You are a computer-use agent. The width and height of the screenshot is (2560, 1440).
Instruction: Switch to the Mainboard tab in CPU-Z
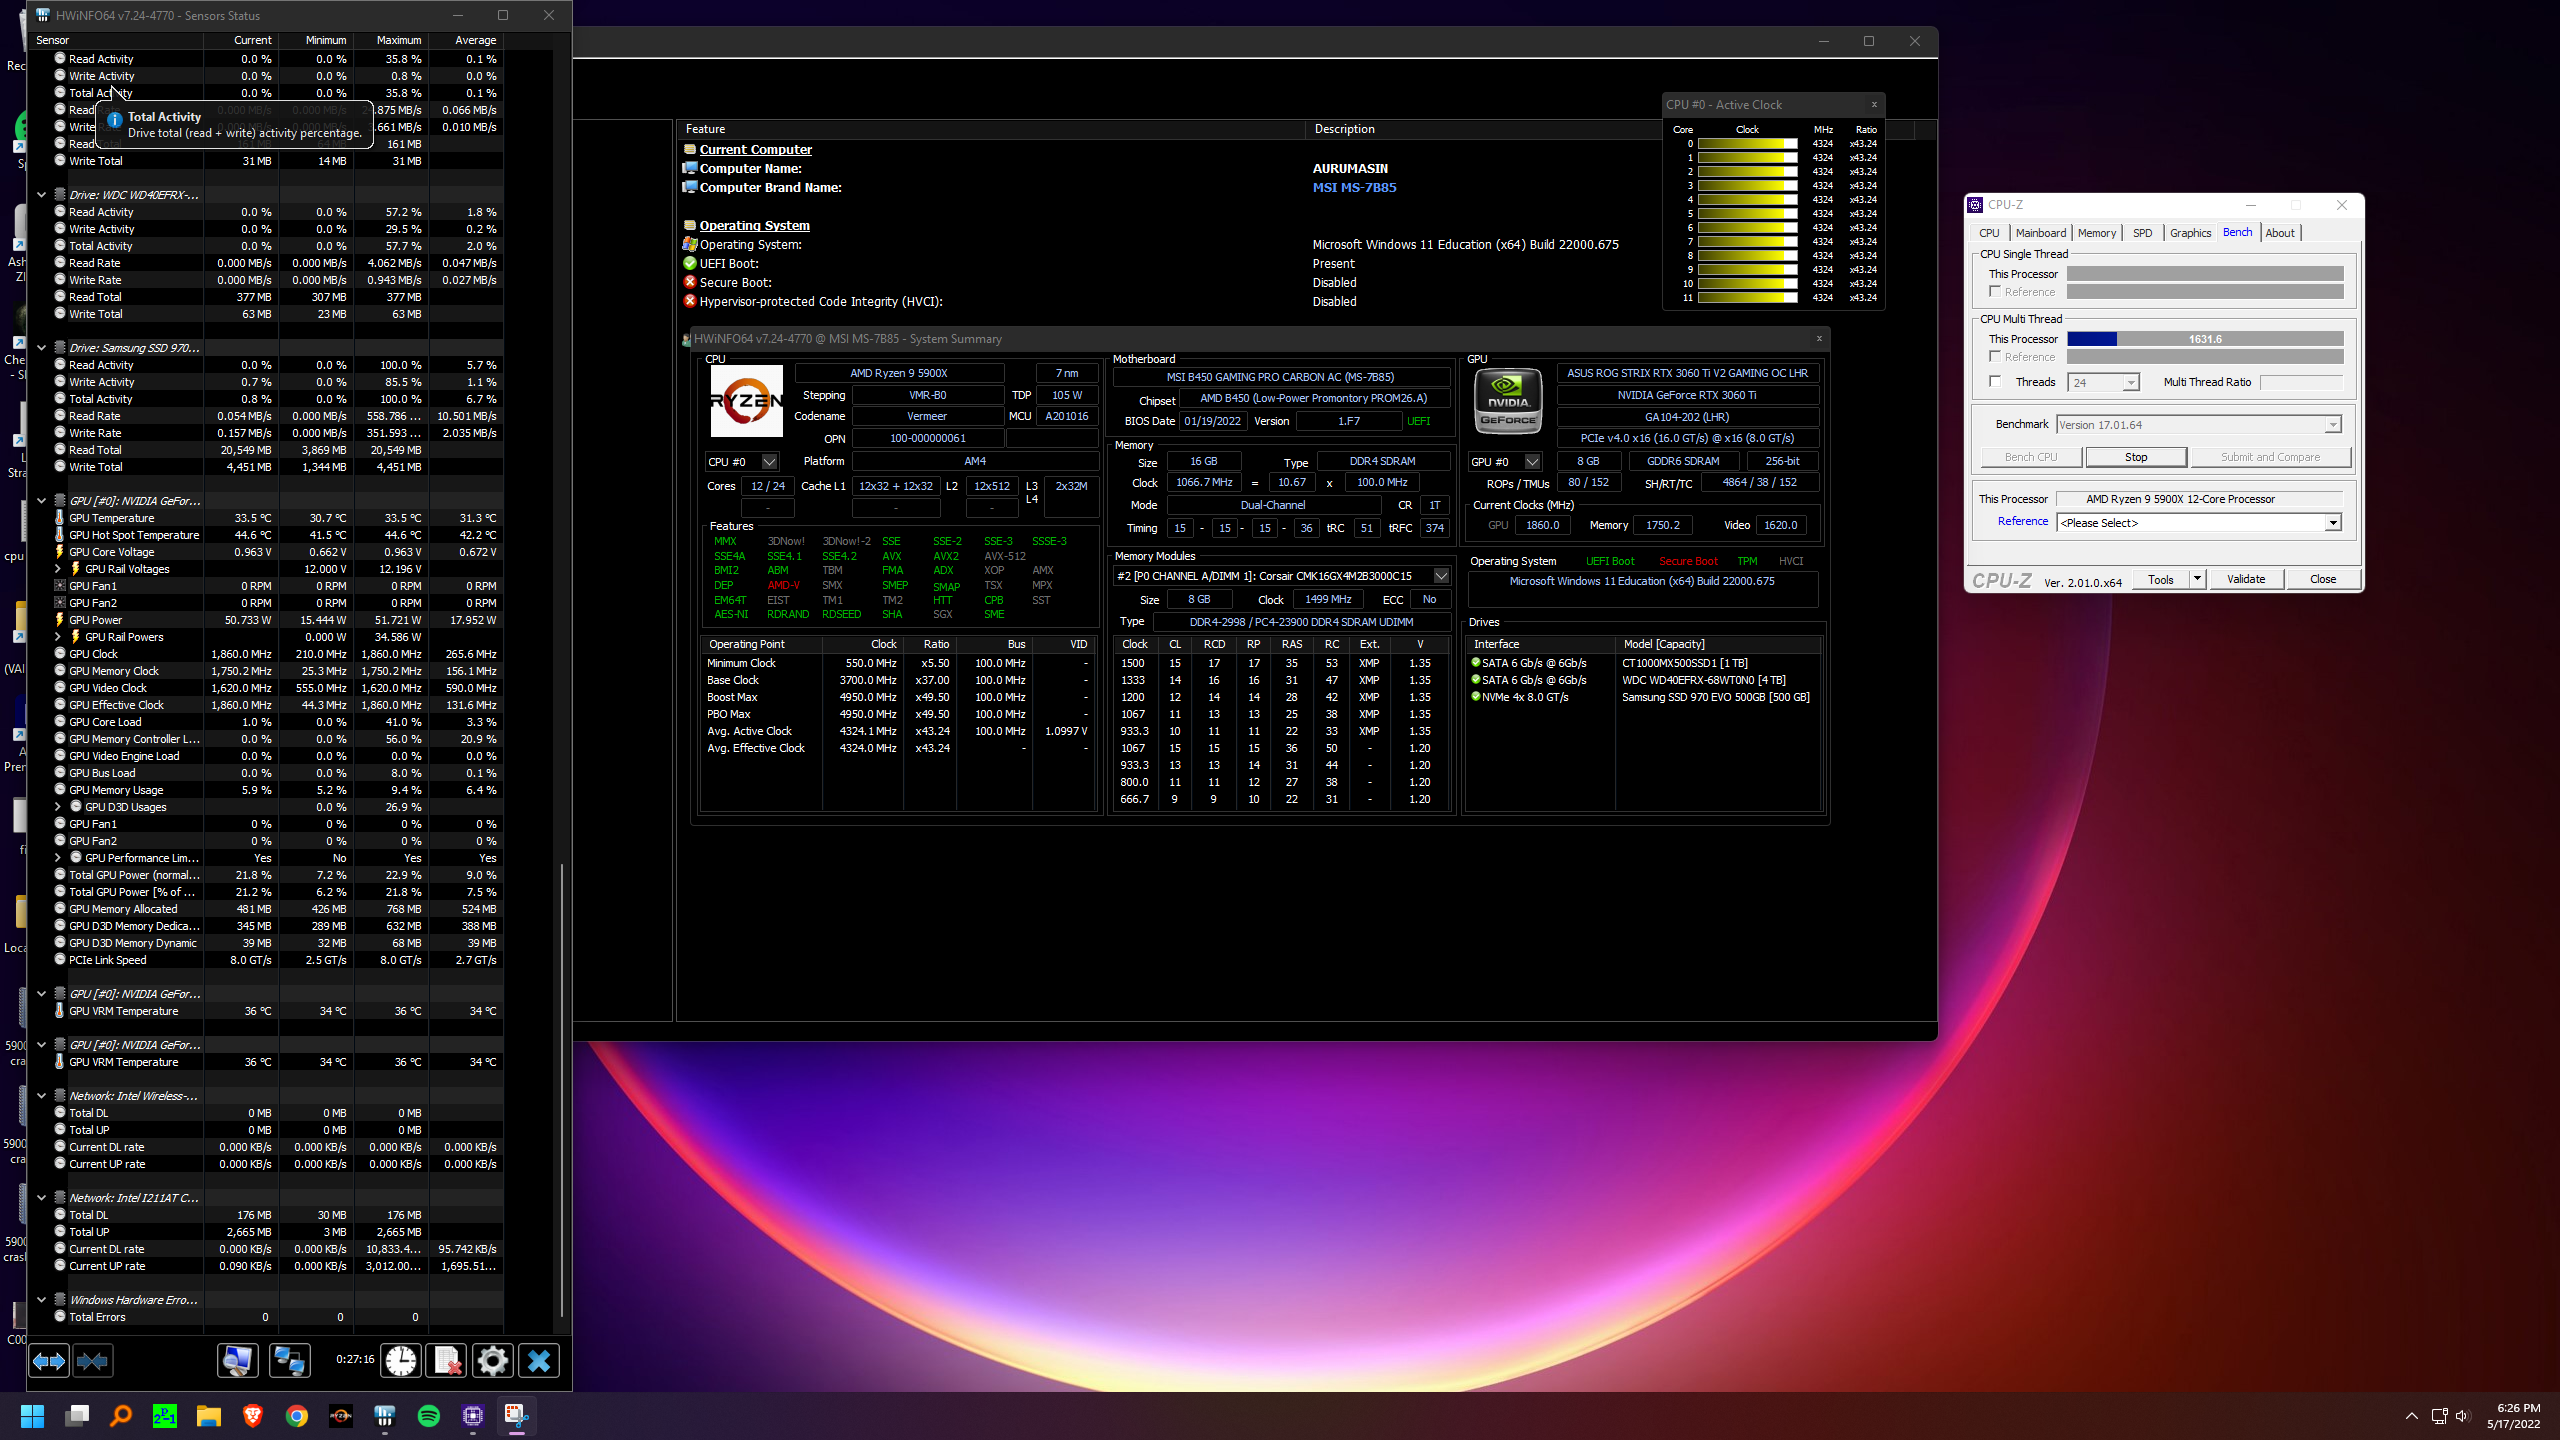[2041, 233]
